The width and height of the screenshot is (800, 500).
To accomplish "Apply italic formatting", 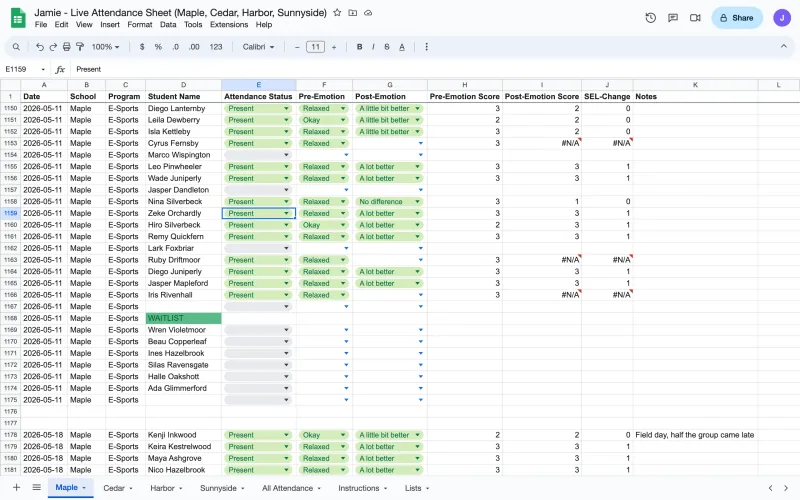I will tap(373, 47).
